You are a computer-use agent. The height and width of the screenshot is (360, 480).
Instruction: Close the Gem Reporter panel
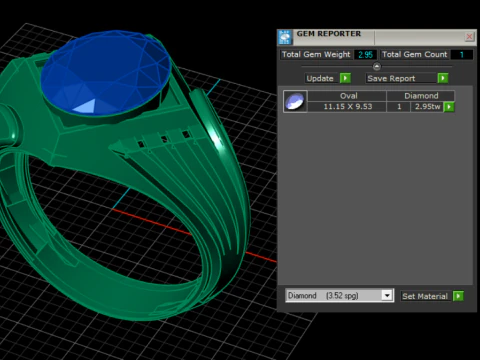pyautogui.click(x=469, y=36)
